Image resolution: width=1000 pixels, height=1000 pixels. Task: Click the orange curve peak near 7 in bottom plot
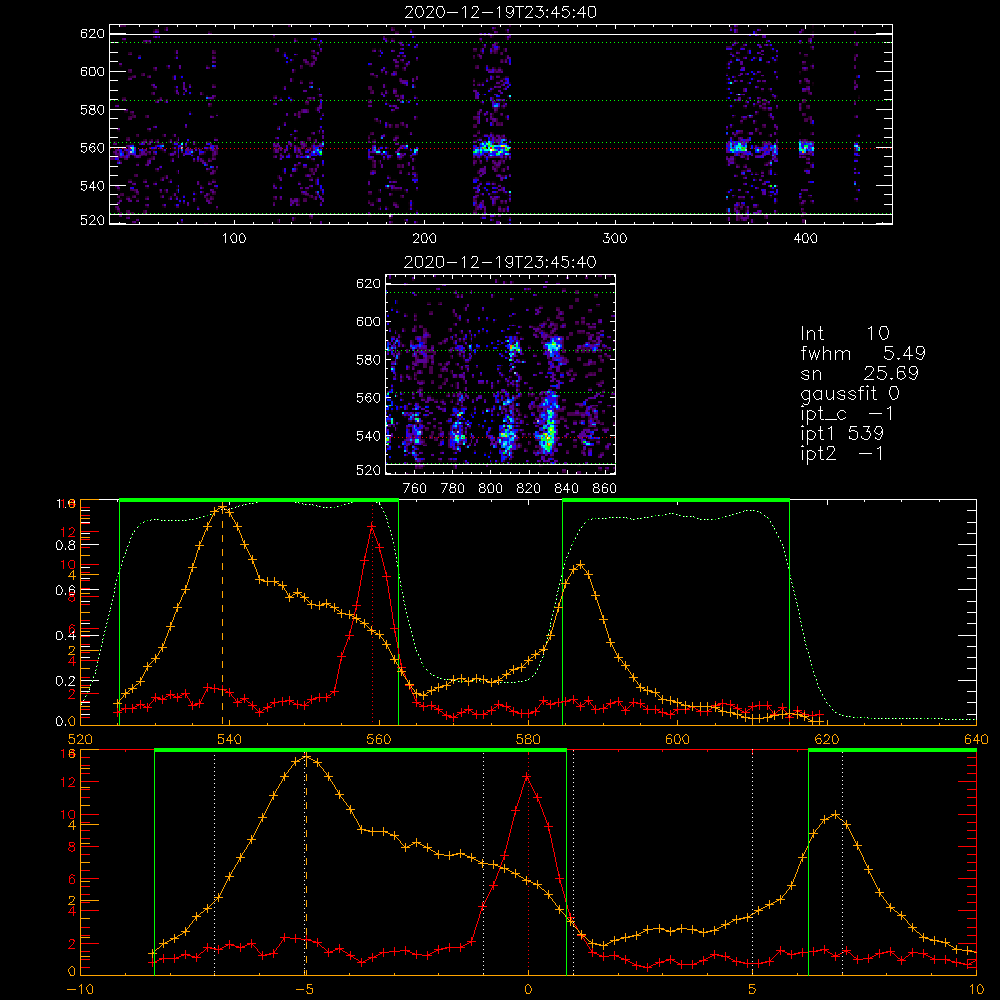[835, 814]
